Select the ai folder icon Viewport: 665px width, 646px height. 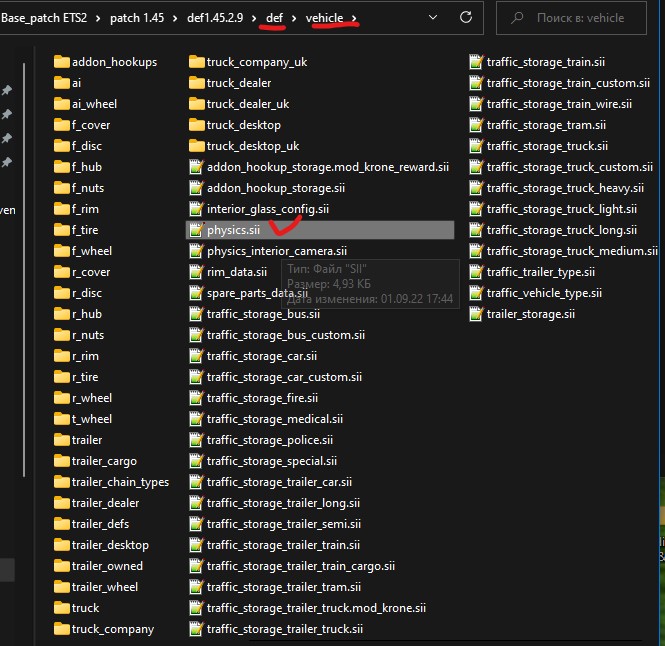pos(61,83)
